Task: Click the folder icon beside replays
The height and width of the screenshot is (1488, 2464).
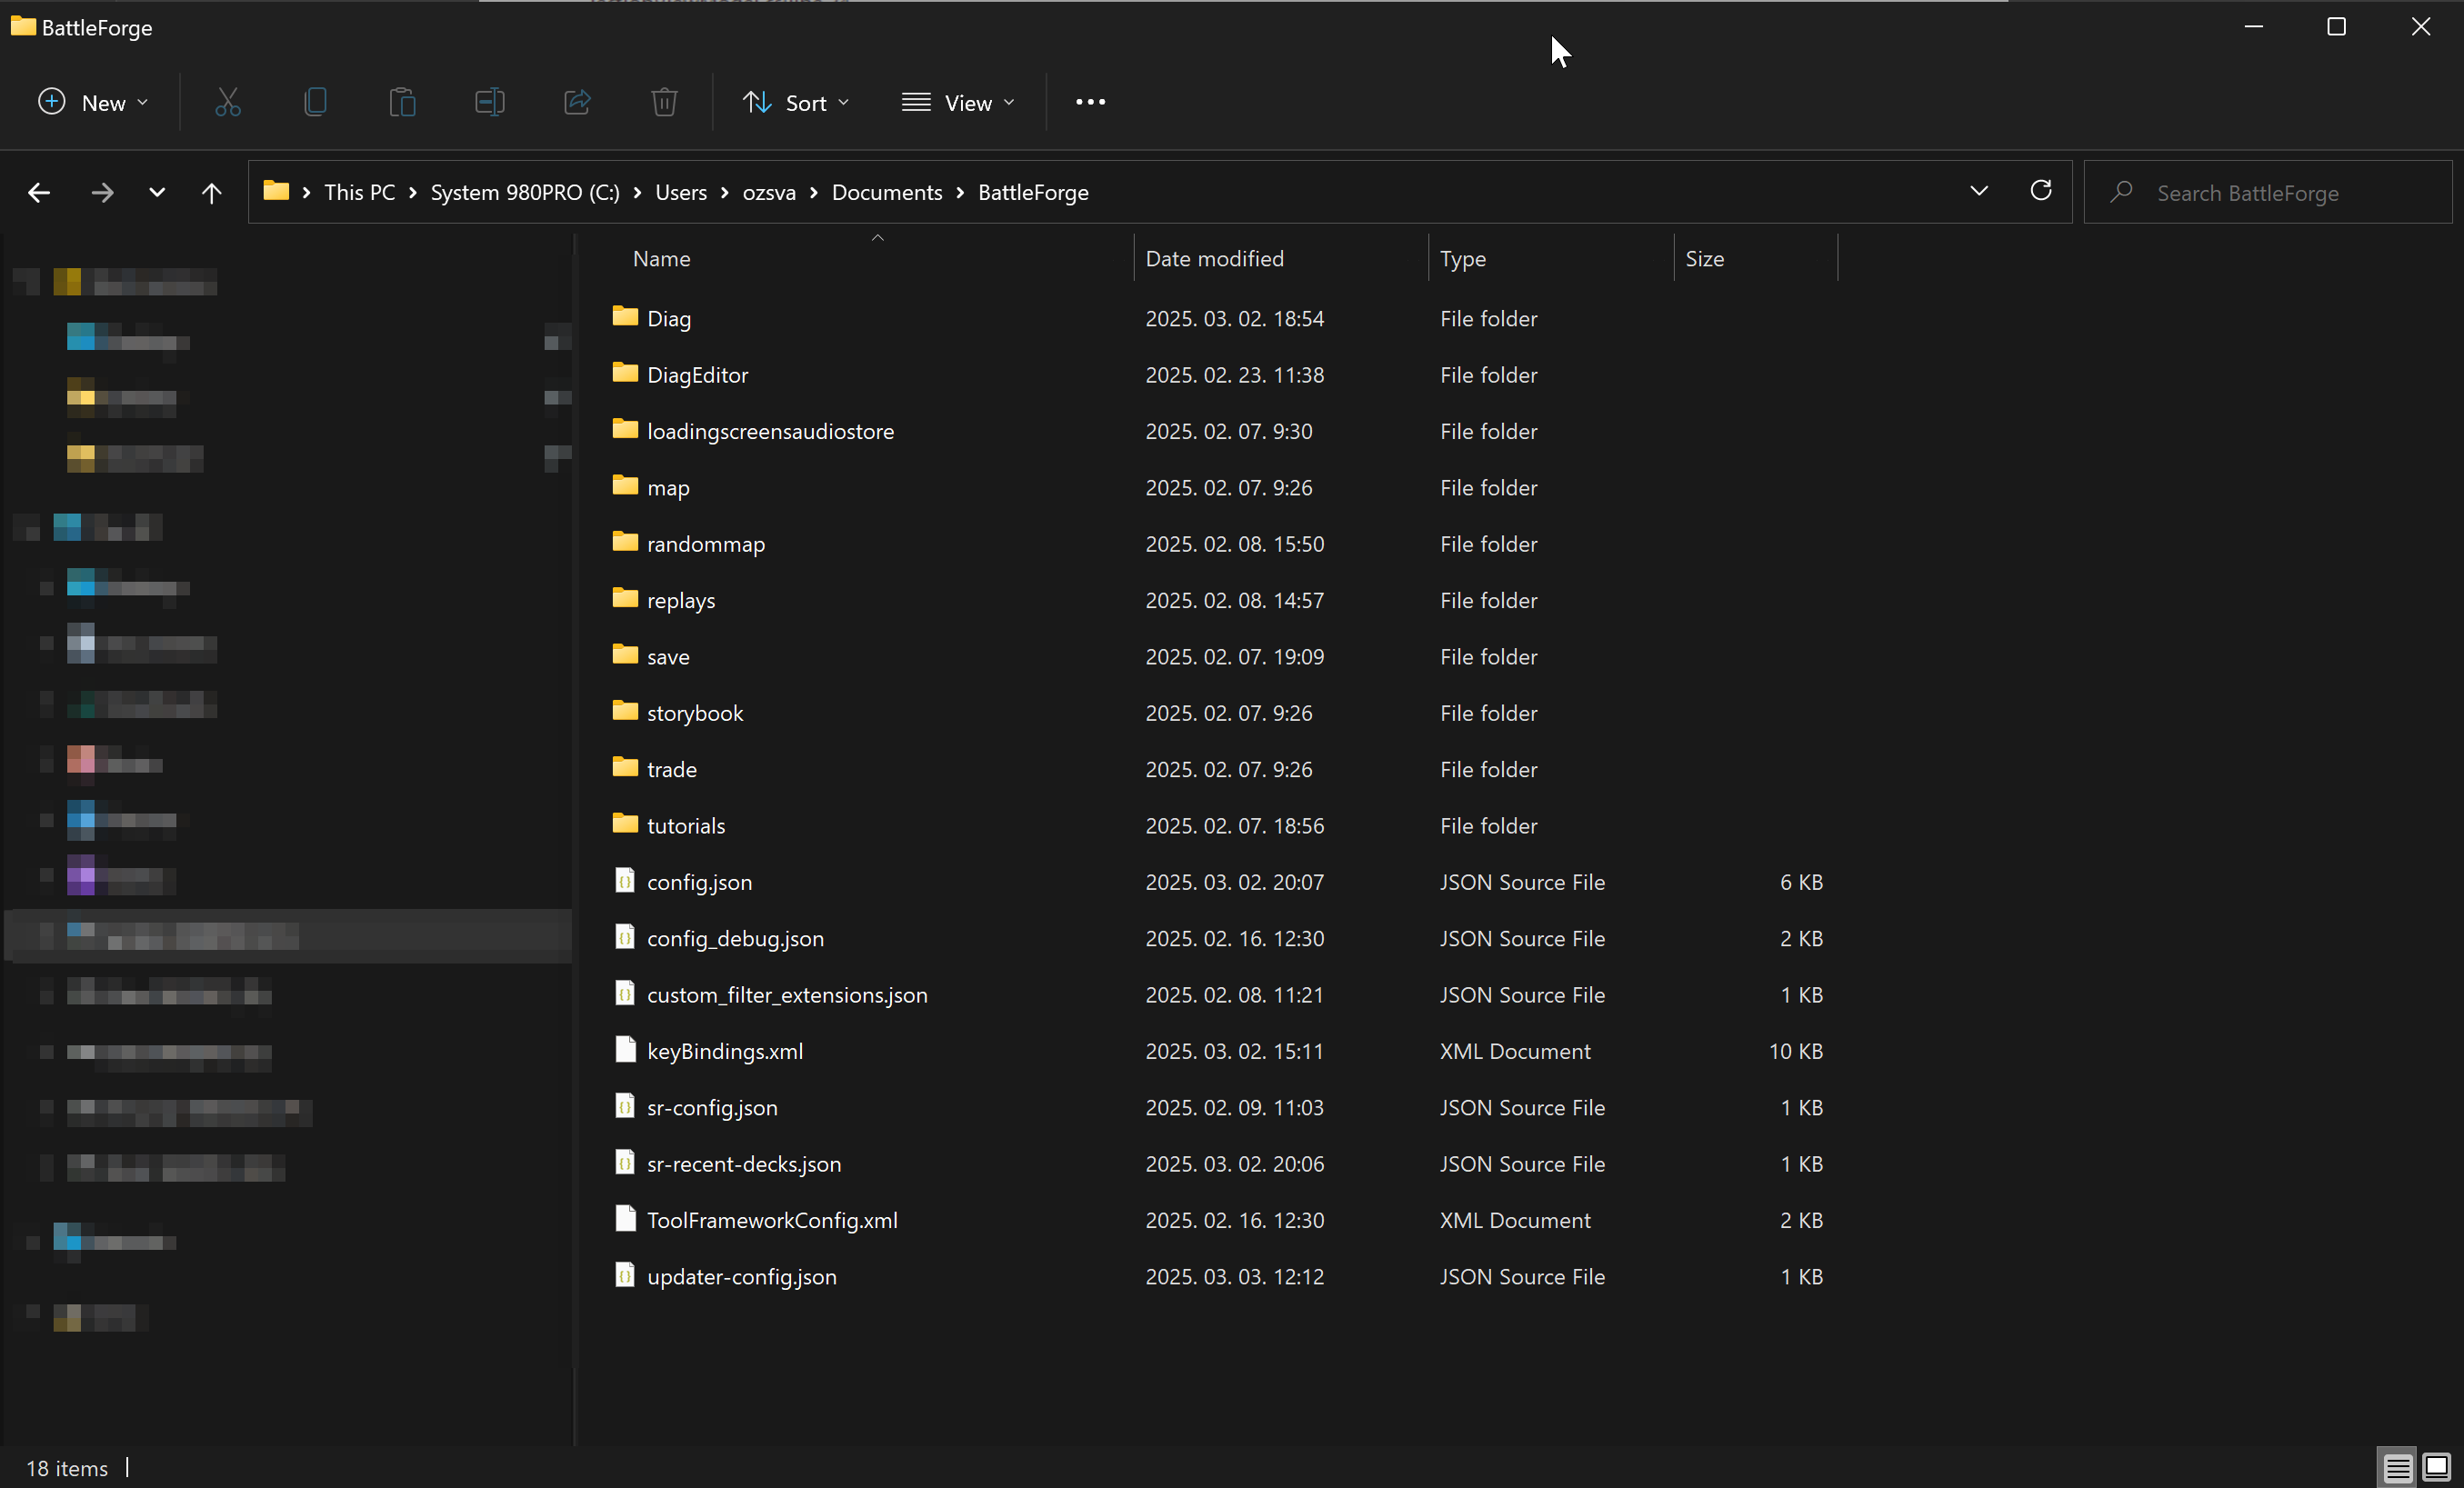Action: pyautogui.click(x=625, y=599)
